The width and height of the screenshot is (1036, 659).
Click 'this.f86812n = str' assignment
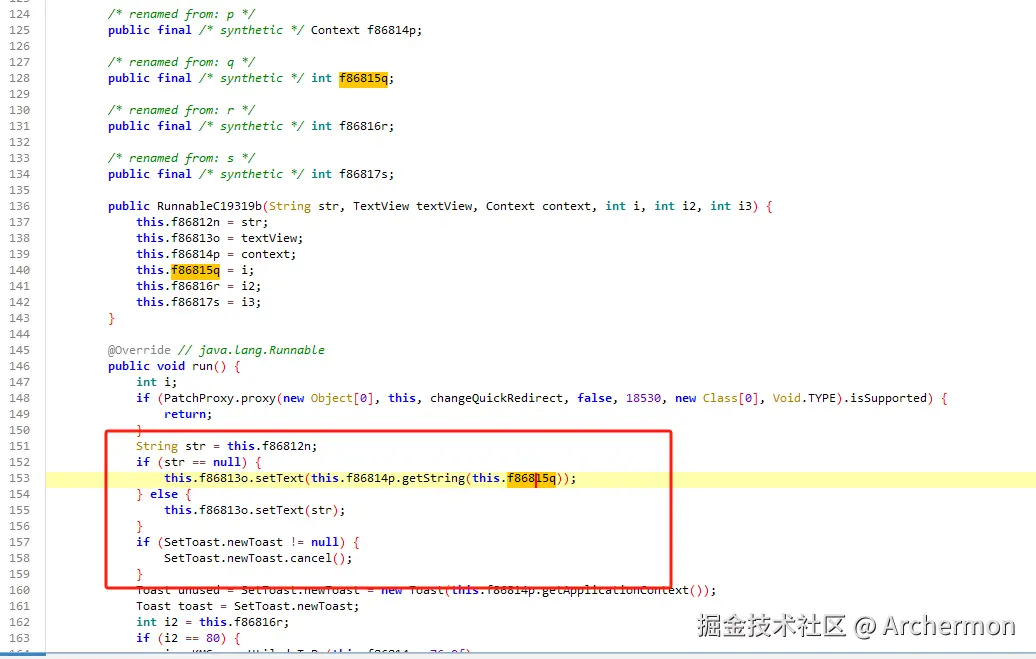coord(202,222)
